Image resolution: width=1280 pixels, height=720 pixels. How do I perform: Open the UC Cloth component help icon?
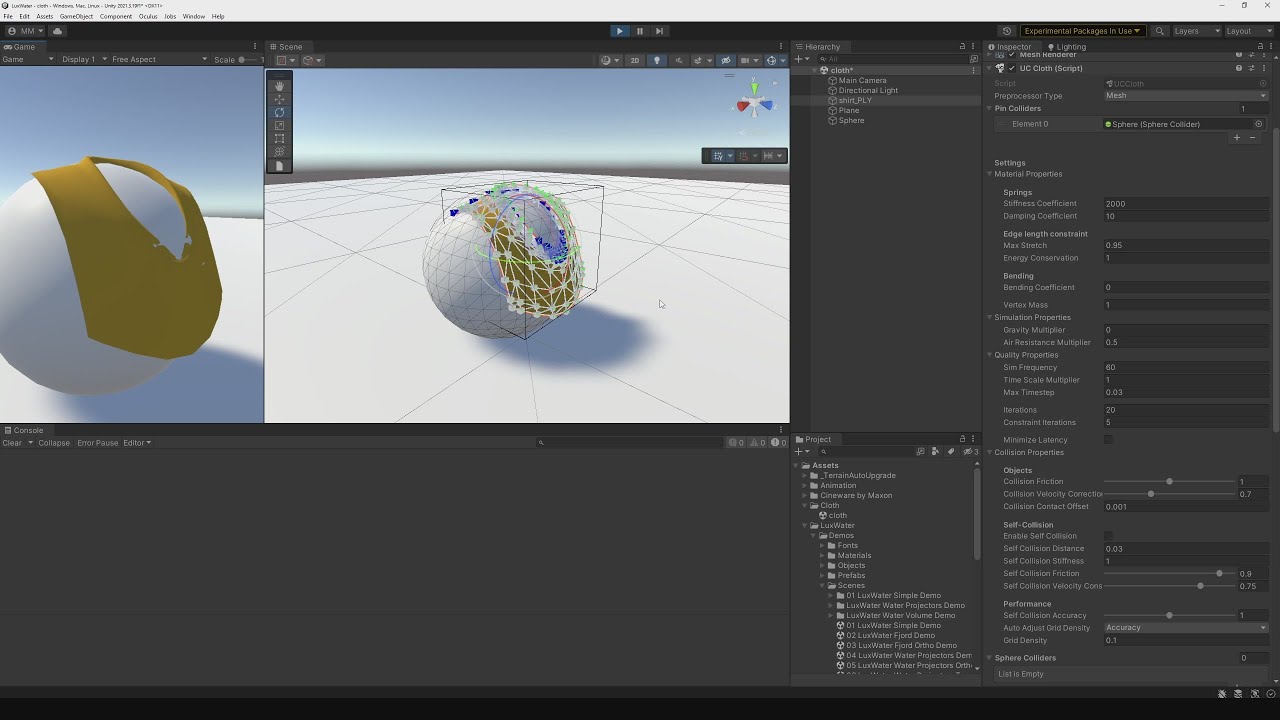click(x=1239, y=68)
